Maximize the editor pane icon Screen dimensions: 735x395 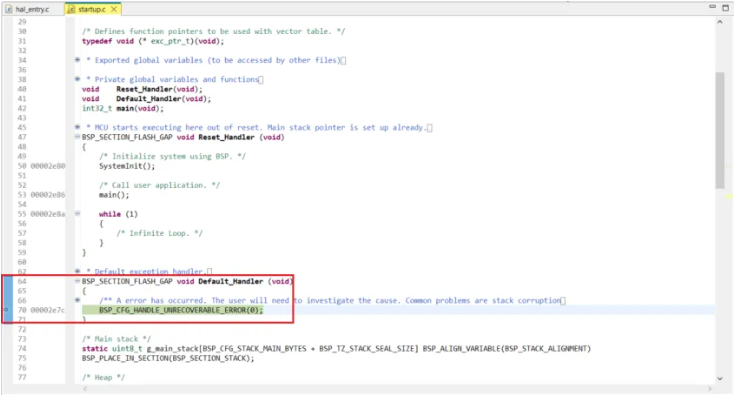click(726, 7)
